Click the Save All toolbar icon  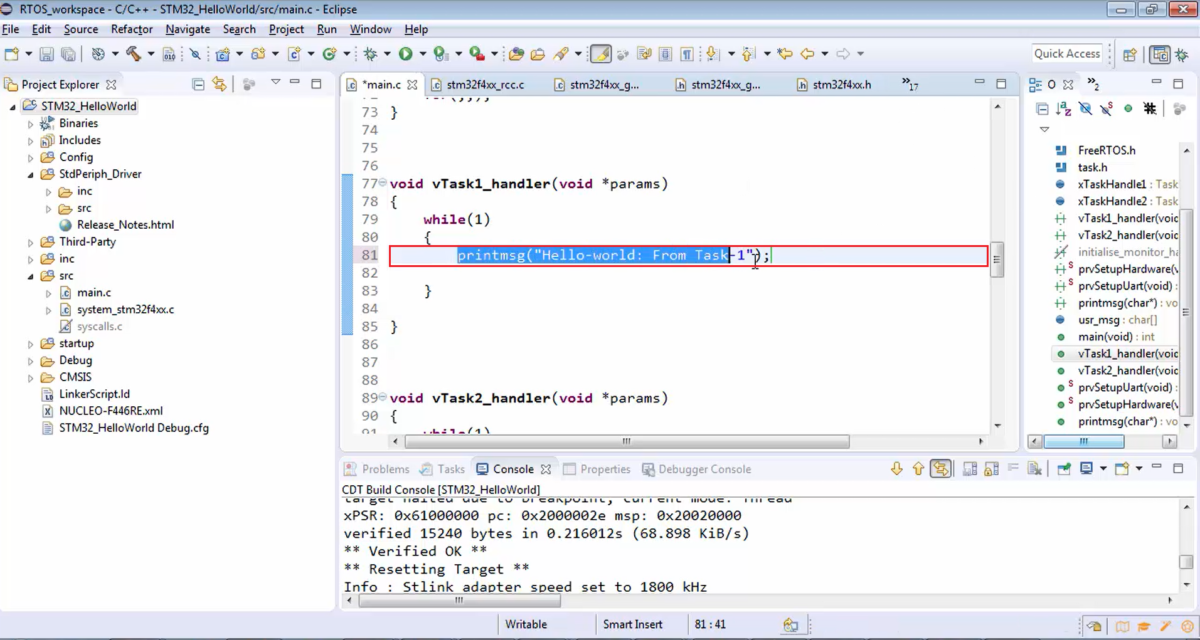(x=68, y=54)
